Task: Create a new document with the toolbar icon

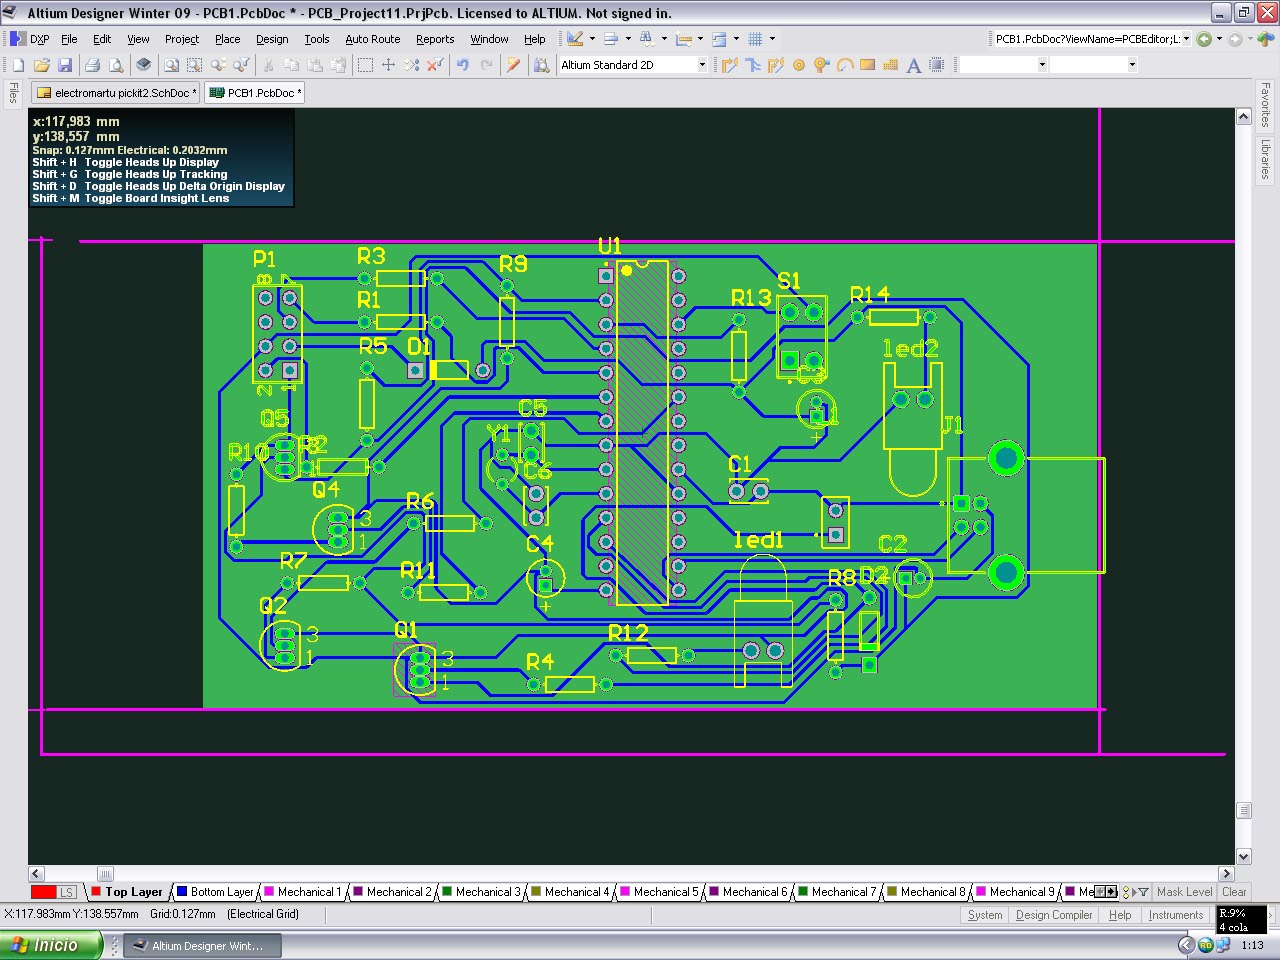Action: [18, 65]
